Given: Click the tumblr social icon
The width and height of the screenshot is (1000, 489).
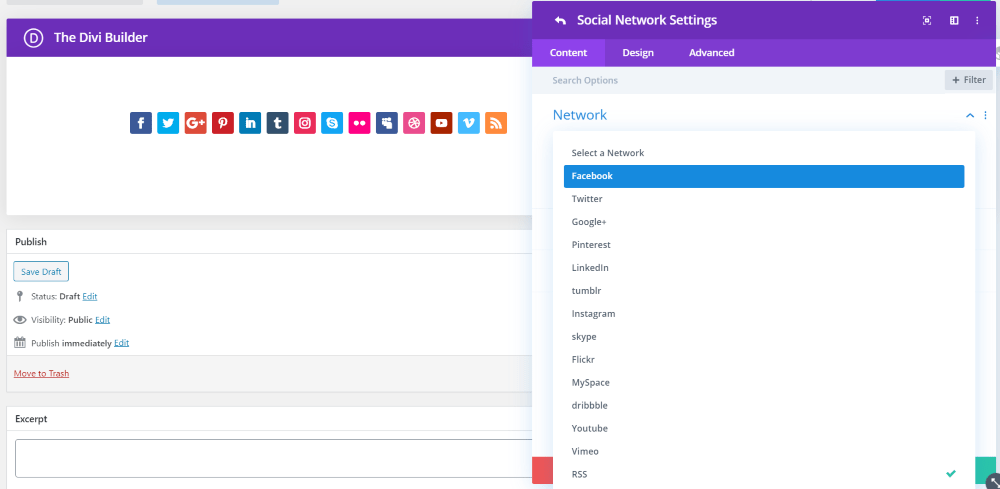Looking at the screenshot, I should point(277,123).
